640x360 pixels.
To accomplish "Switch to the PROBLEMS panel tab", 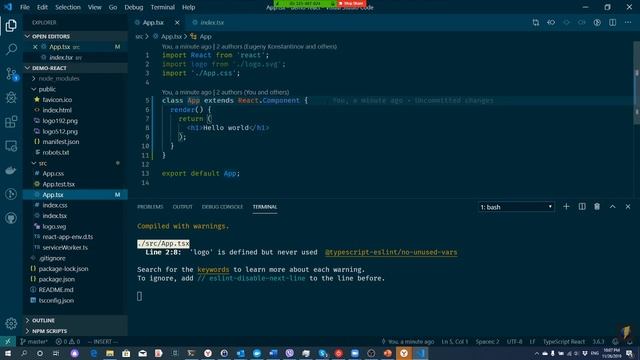I will [150, 207].
